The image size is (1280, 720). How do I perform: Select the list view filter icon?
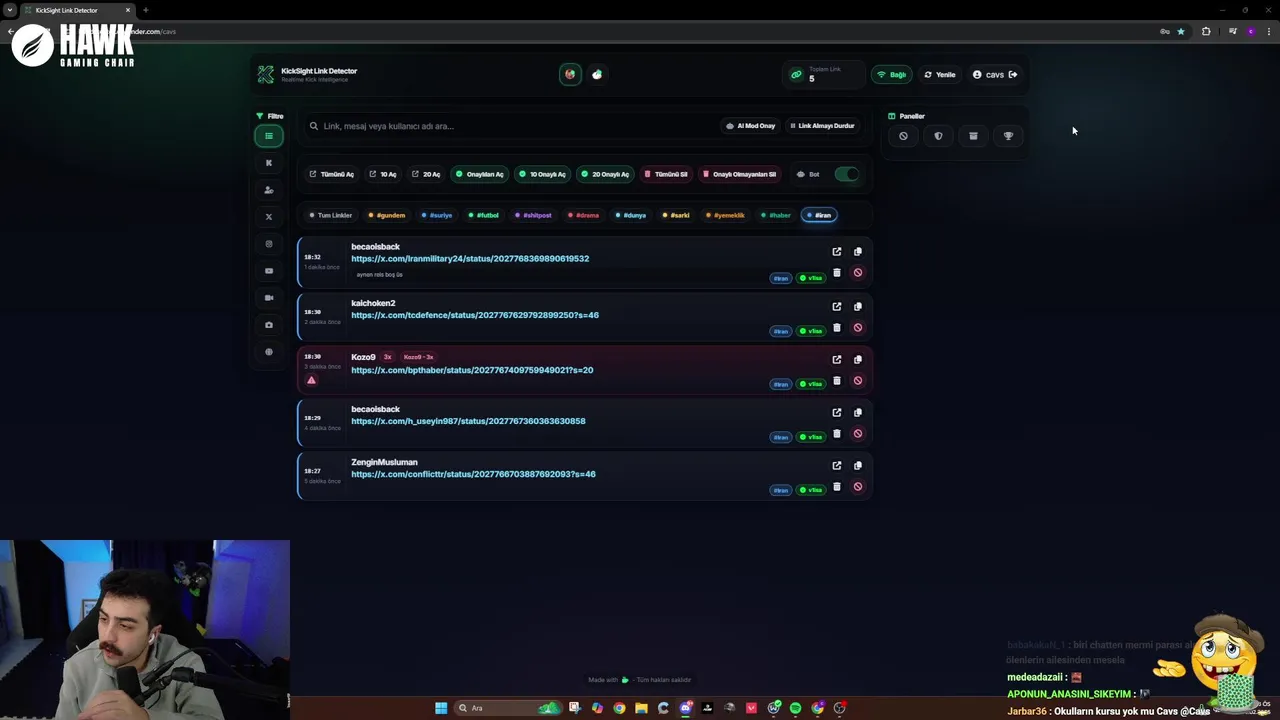269,136
